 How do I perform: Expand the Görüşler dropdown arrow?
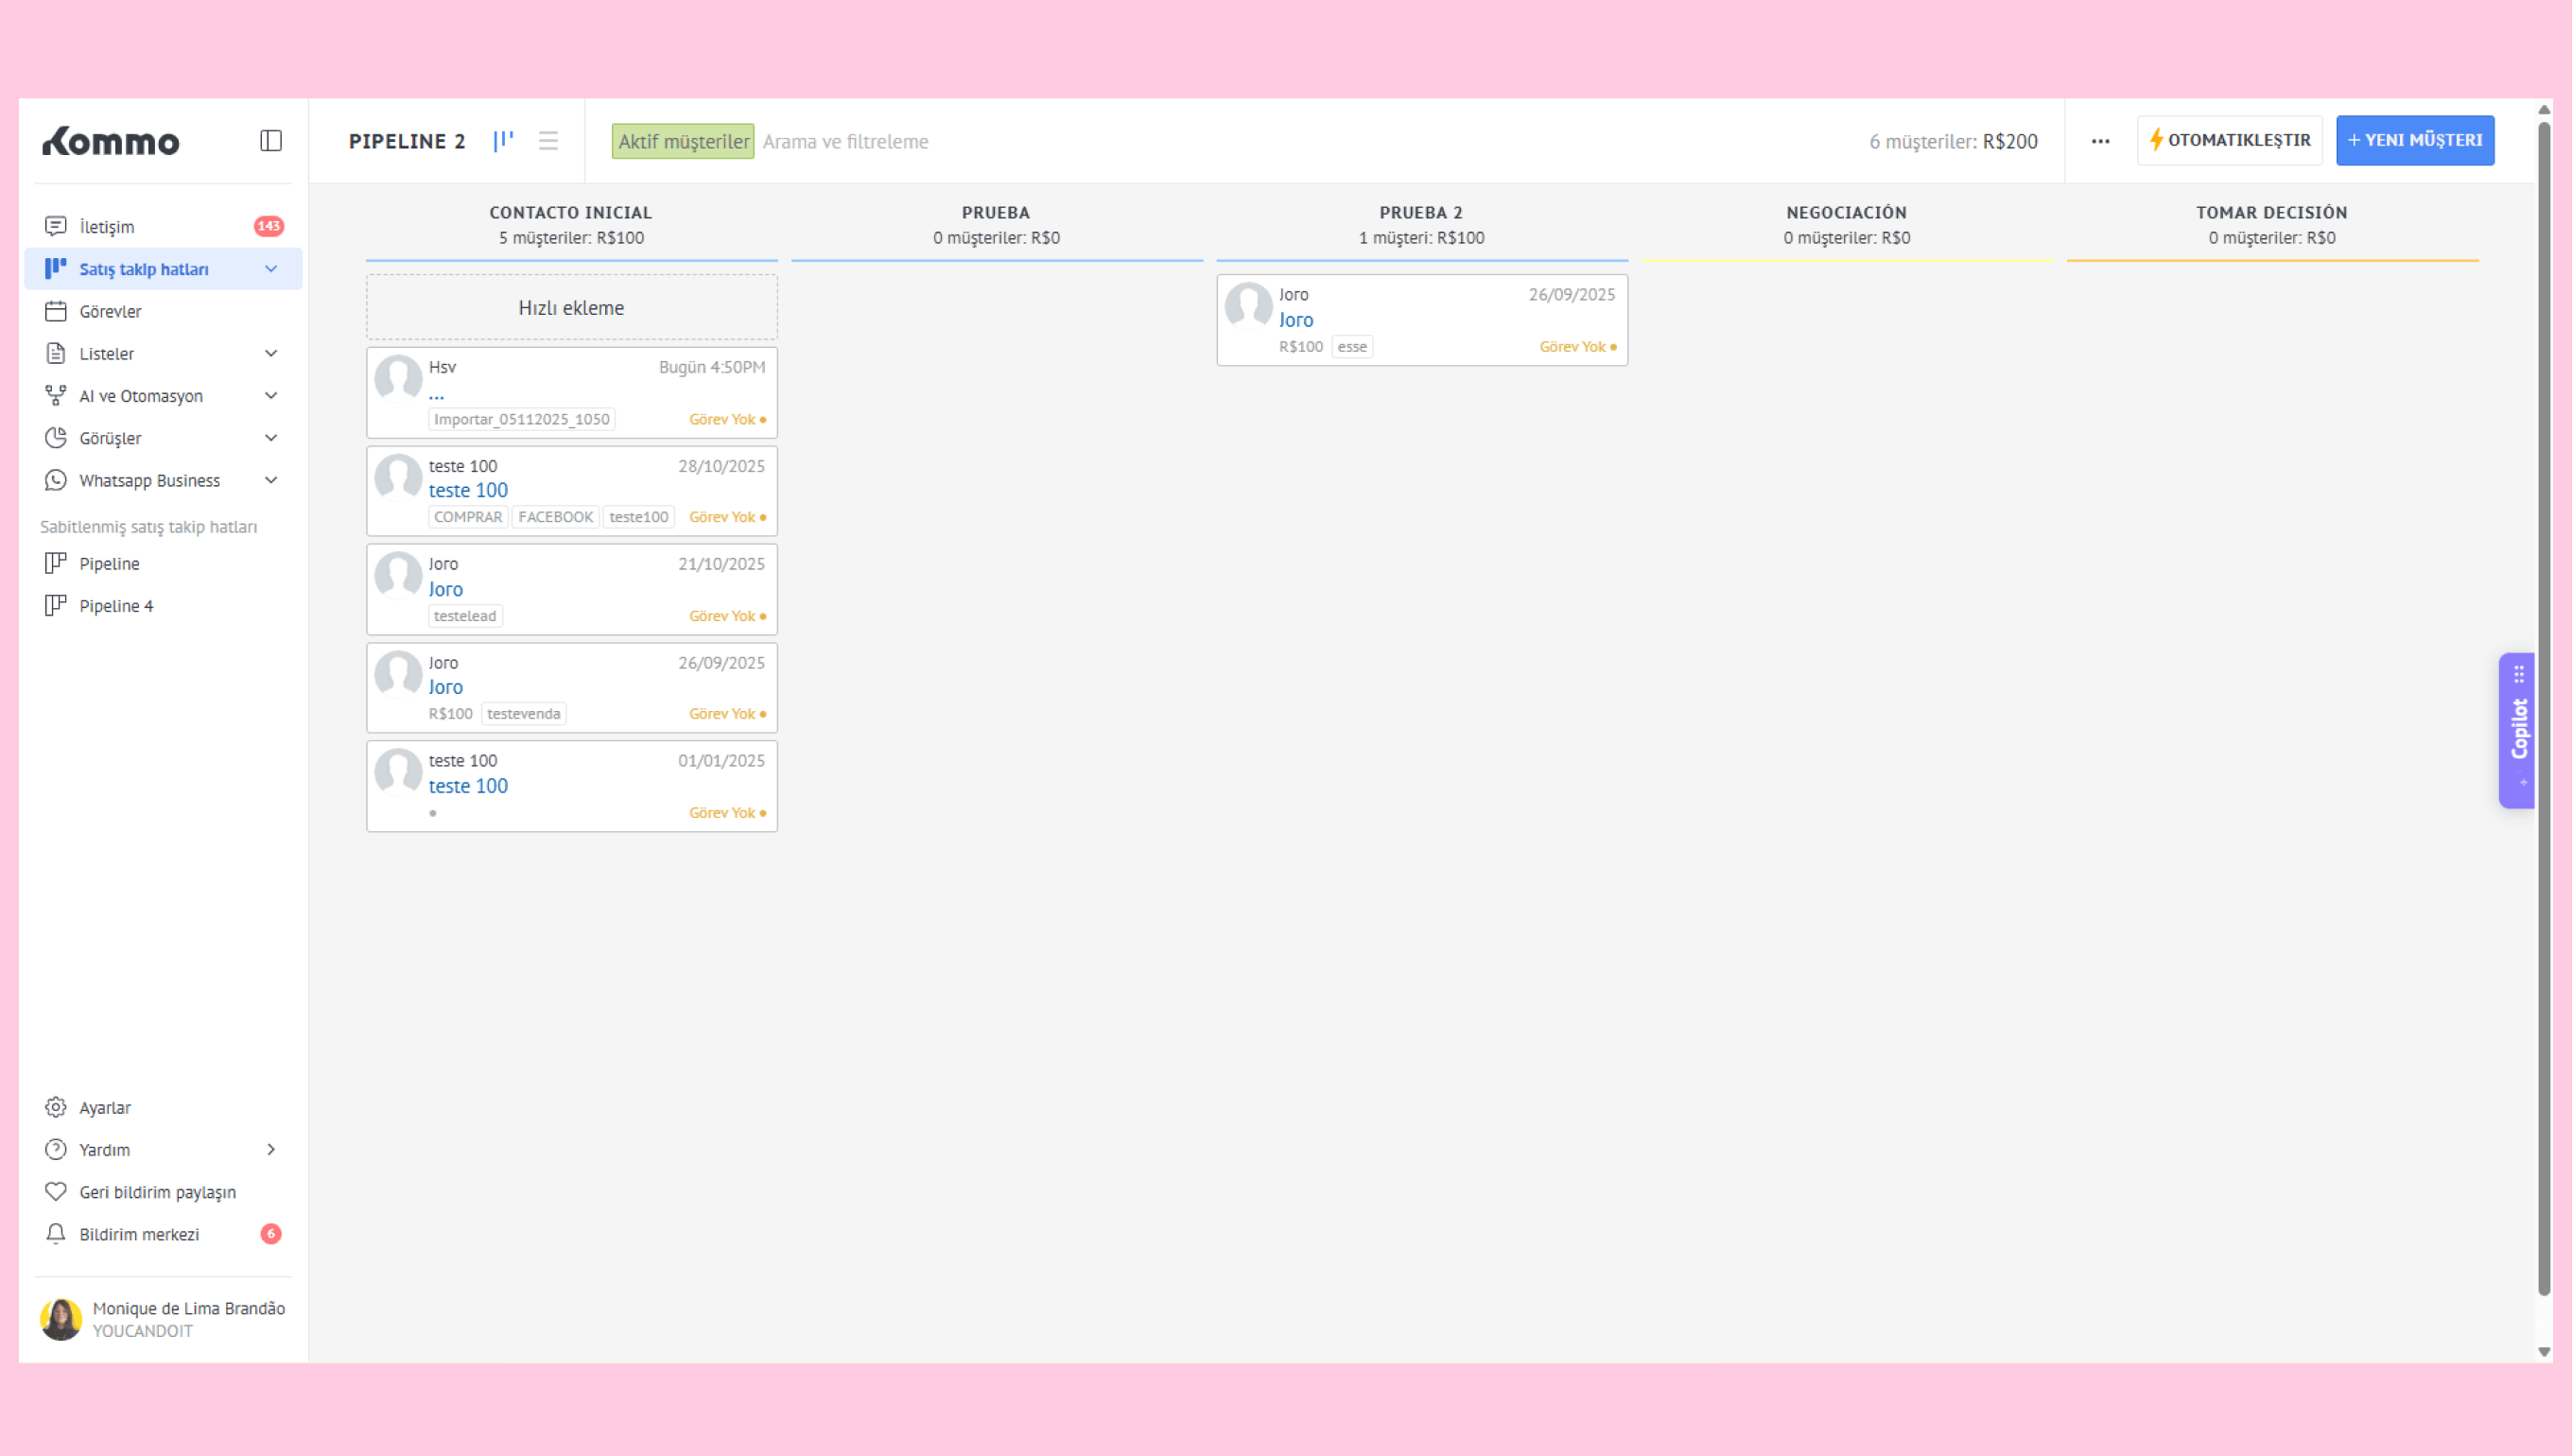(271, 438)
